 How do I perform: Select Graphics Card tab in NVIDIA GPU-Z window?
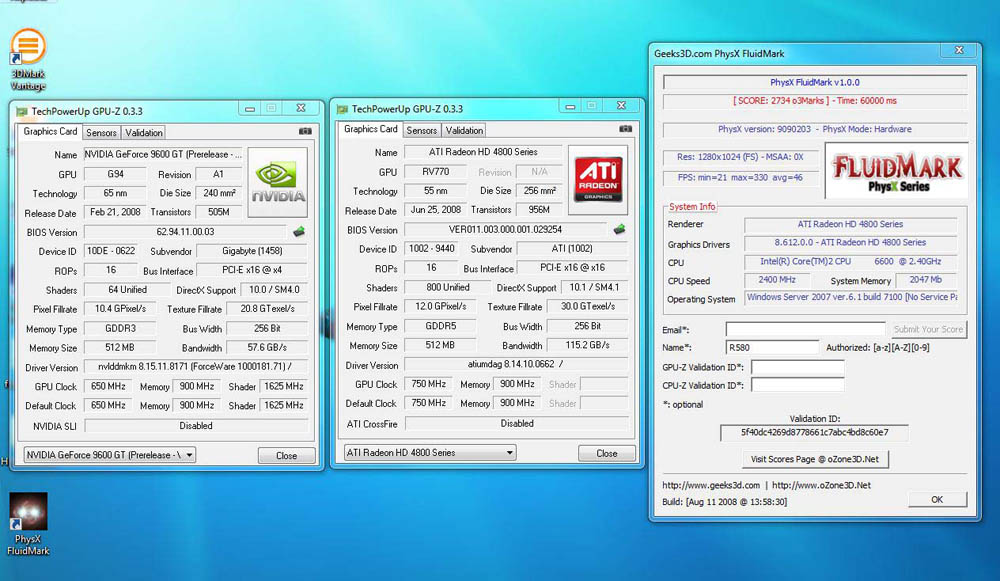[x=50, y=131]
